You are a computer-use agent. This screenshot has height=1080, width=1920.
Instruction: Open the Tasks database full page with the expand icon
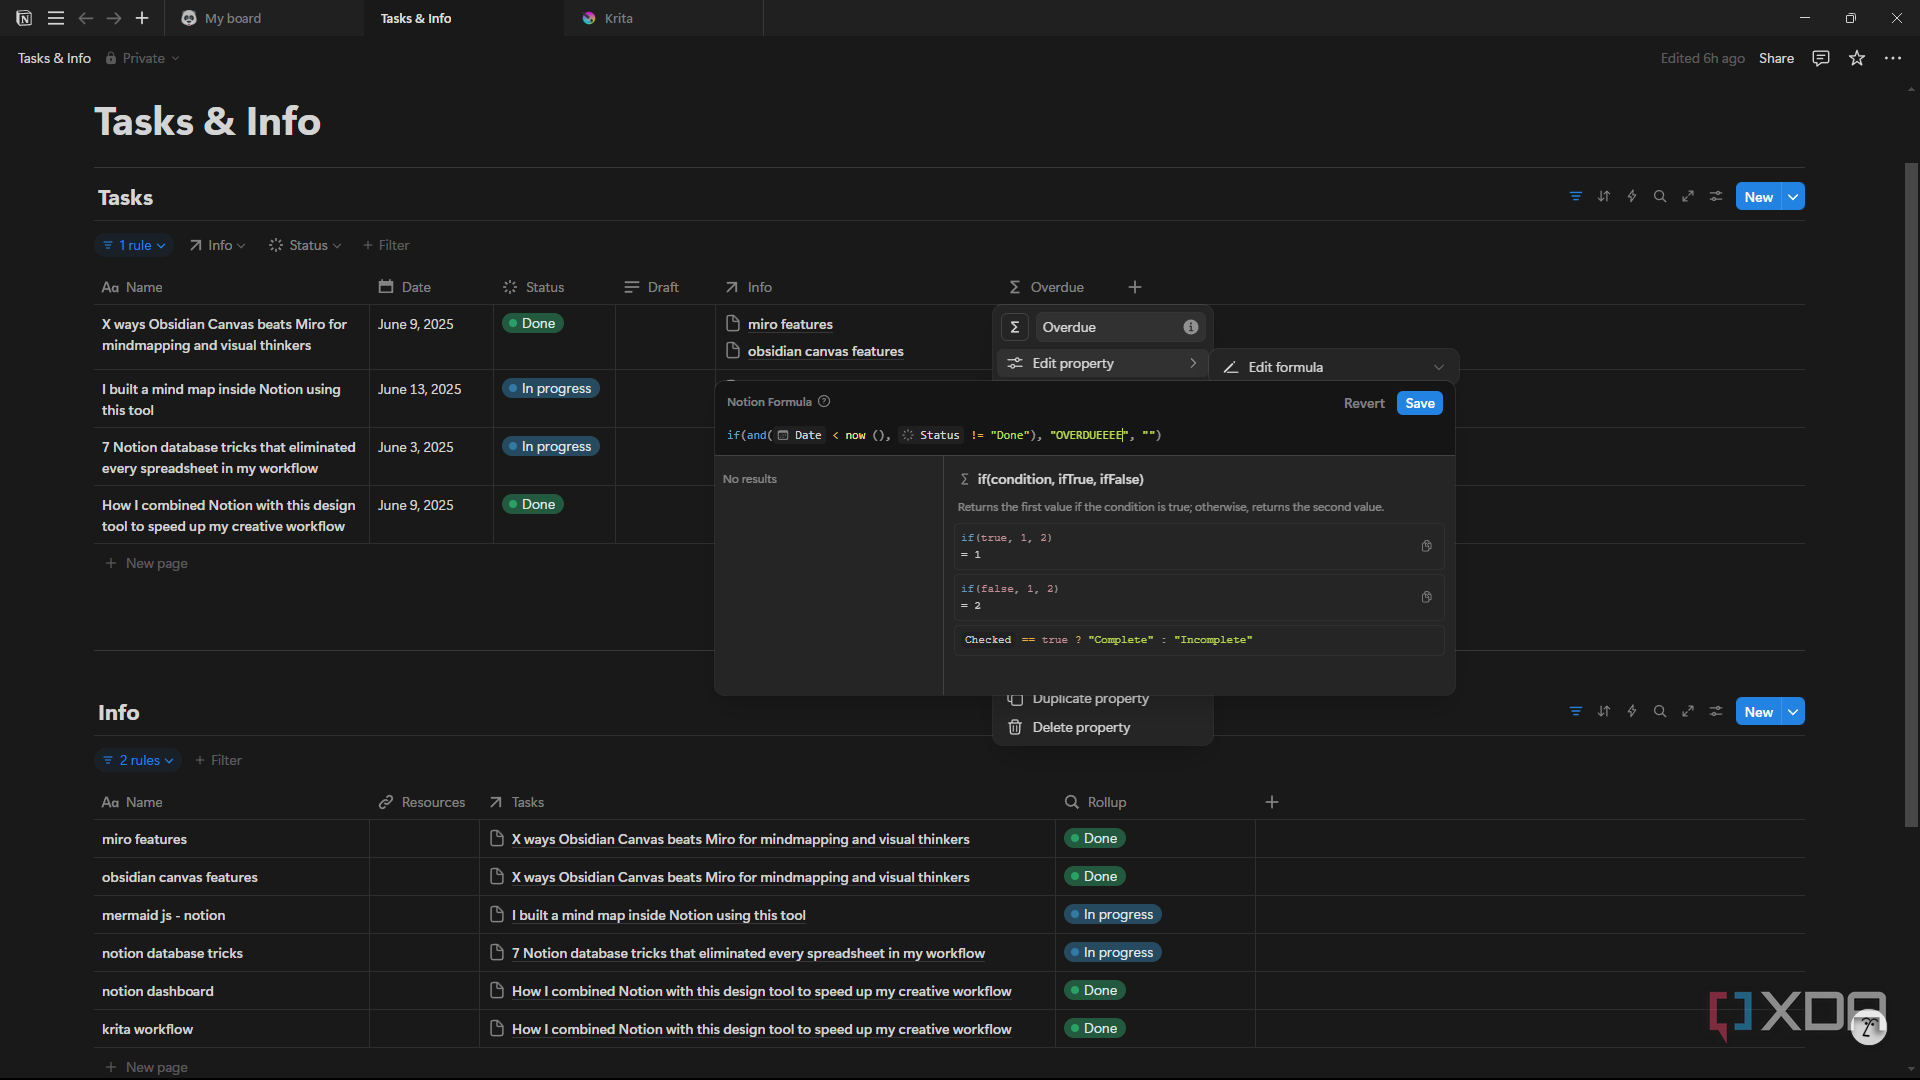(x=1688, y=197)
